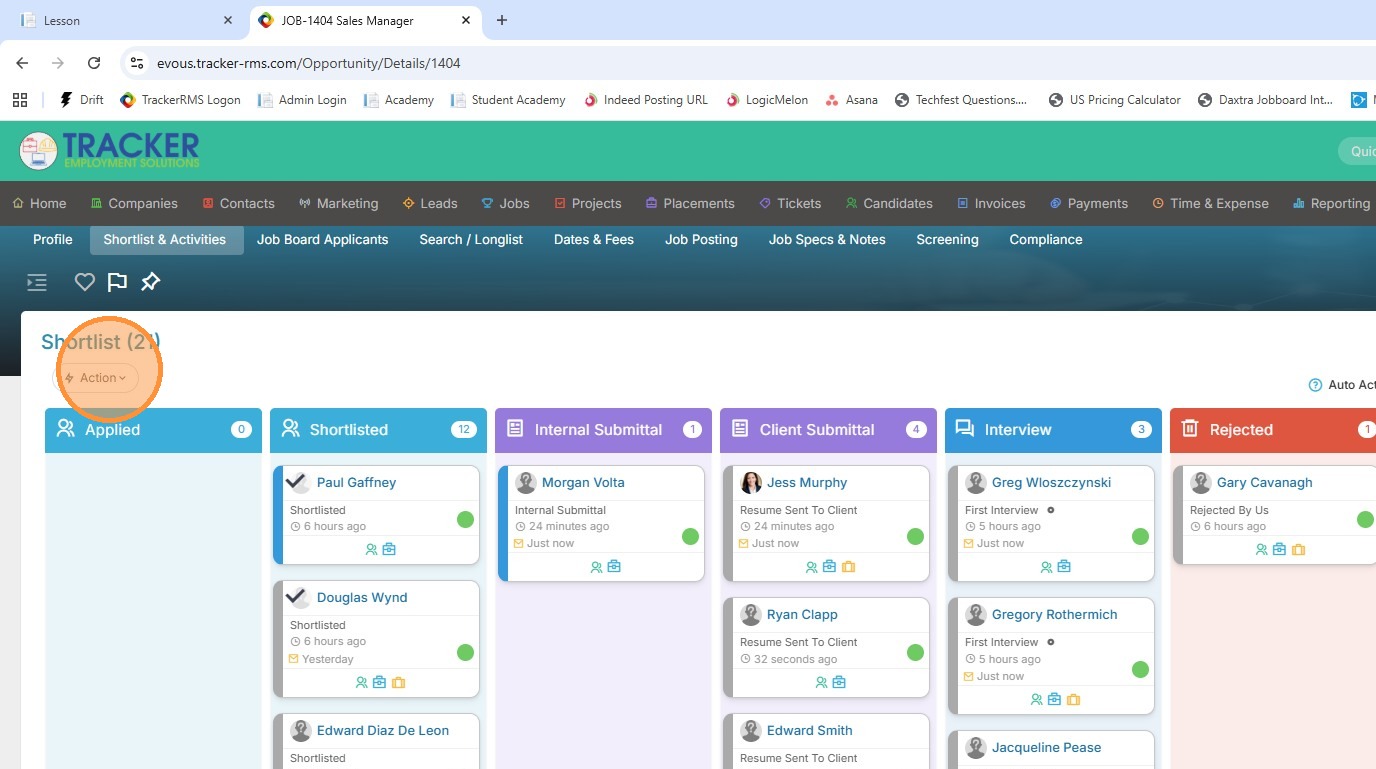Pin this job with the pushpin icon
The width and height of the screenshot is (1376, 769).
(150, 283)
